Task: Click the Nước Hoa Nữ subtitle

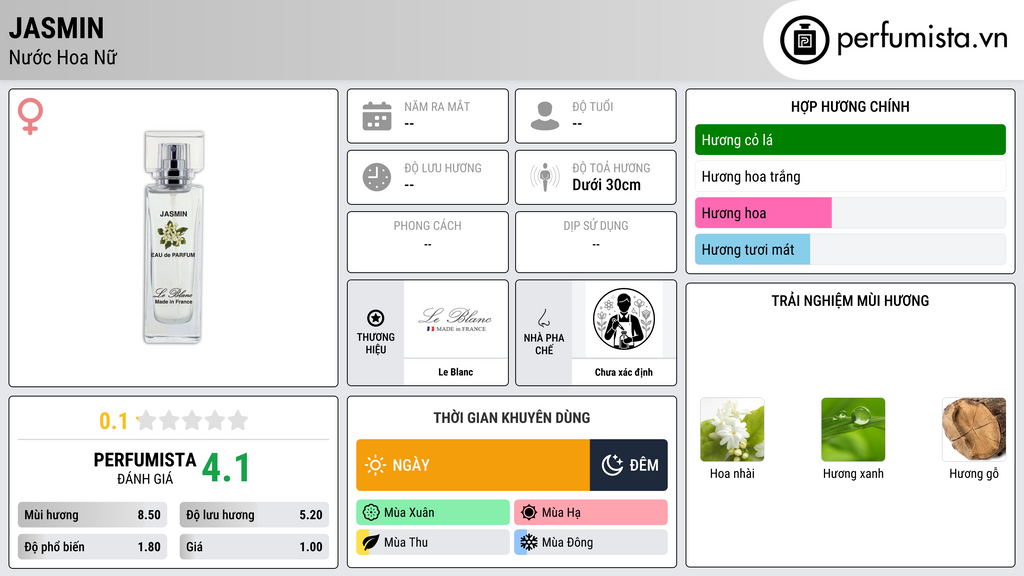Action: click(x=63, y=57)
